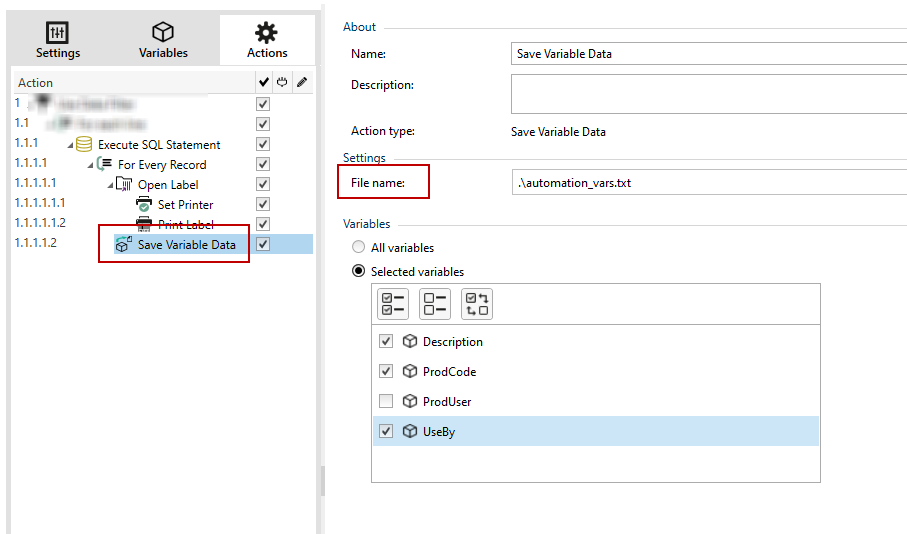Switch to the Settings tab
Image resolution: width=907 pixels, height=534 pixels.
coord(58,40)
